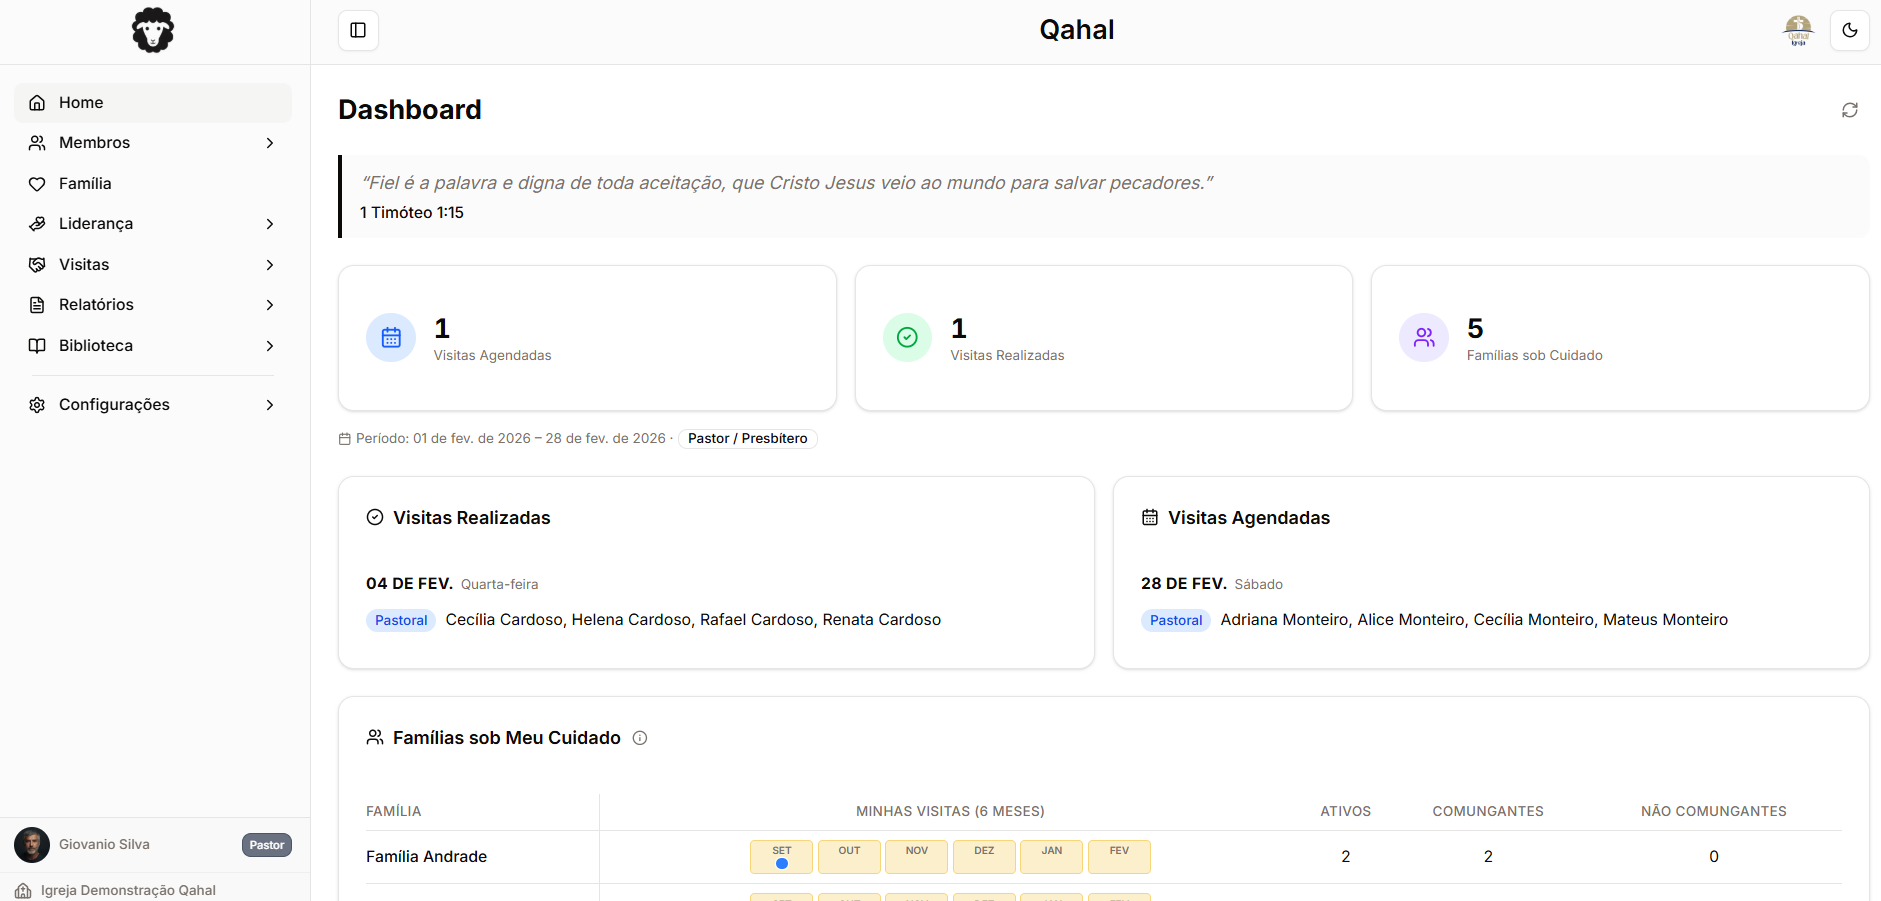
Task: Select Membros in the navigation menu
Action: [x=94, y=142]
